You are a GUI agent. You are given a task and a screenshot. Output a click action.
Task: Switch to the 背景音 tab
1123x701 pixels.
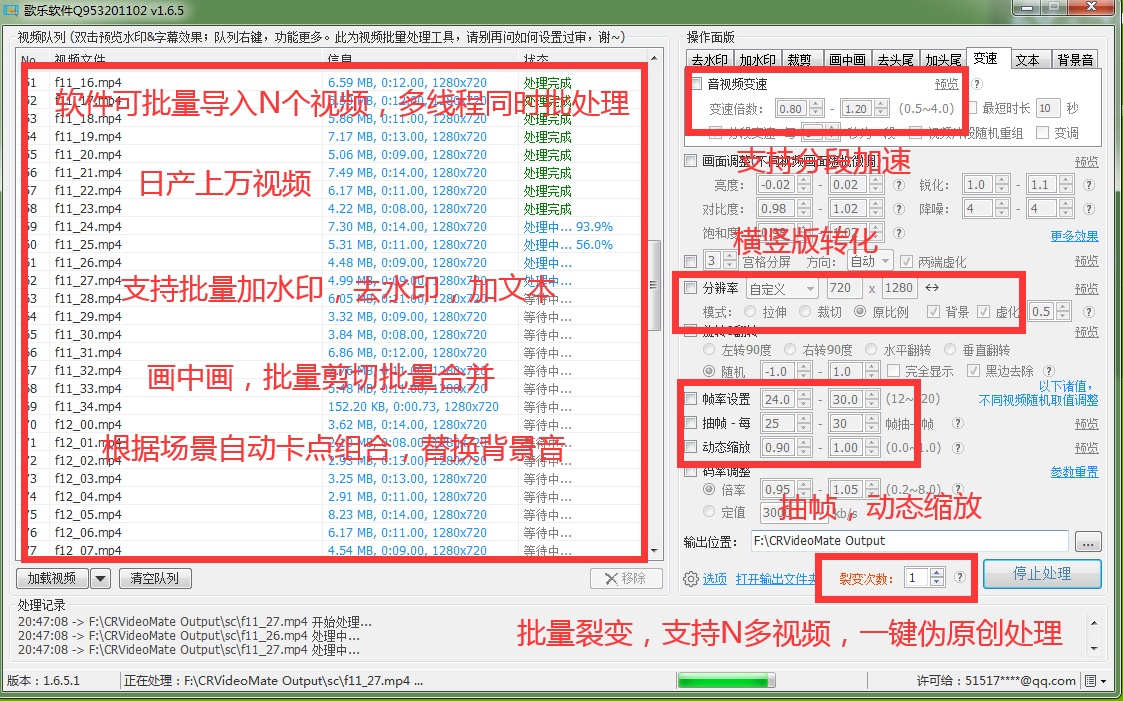click(x=1075, y=59)
